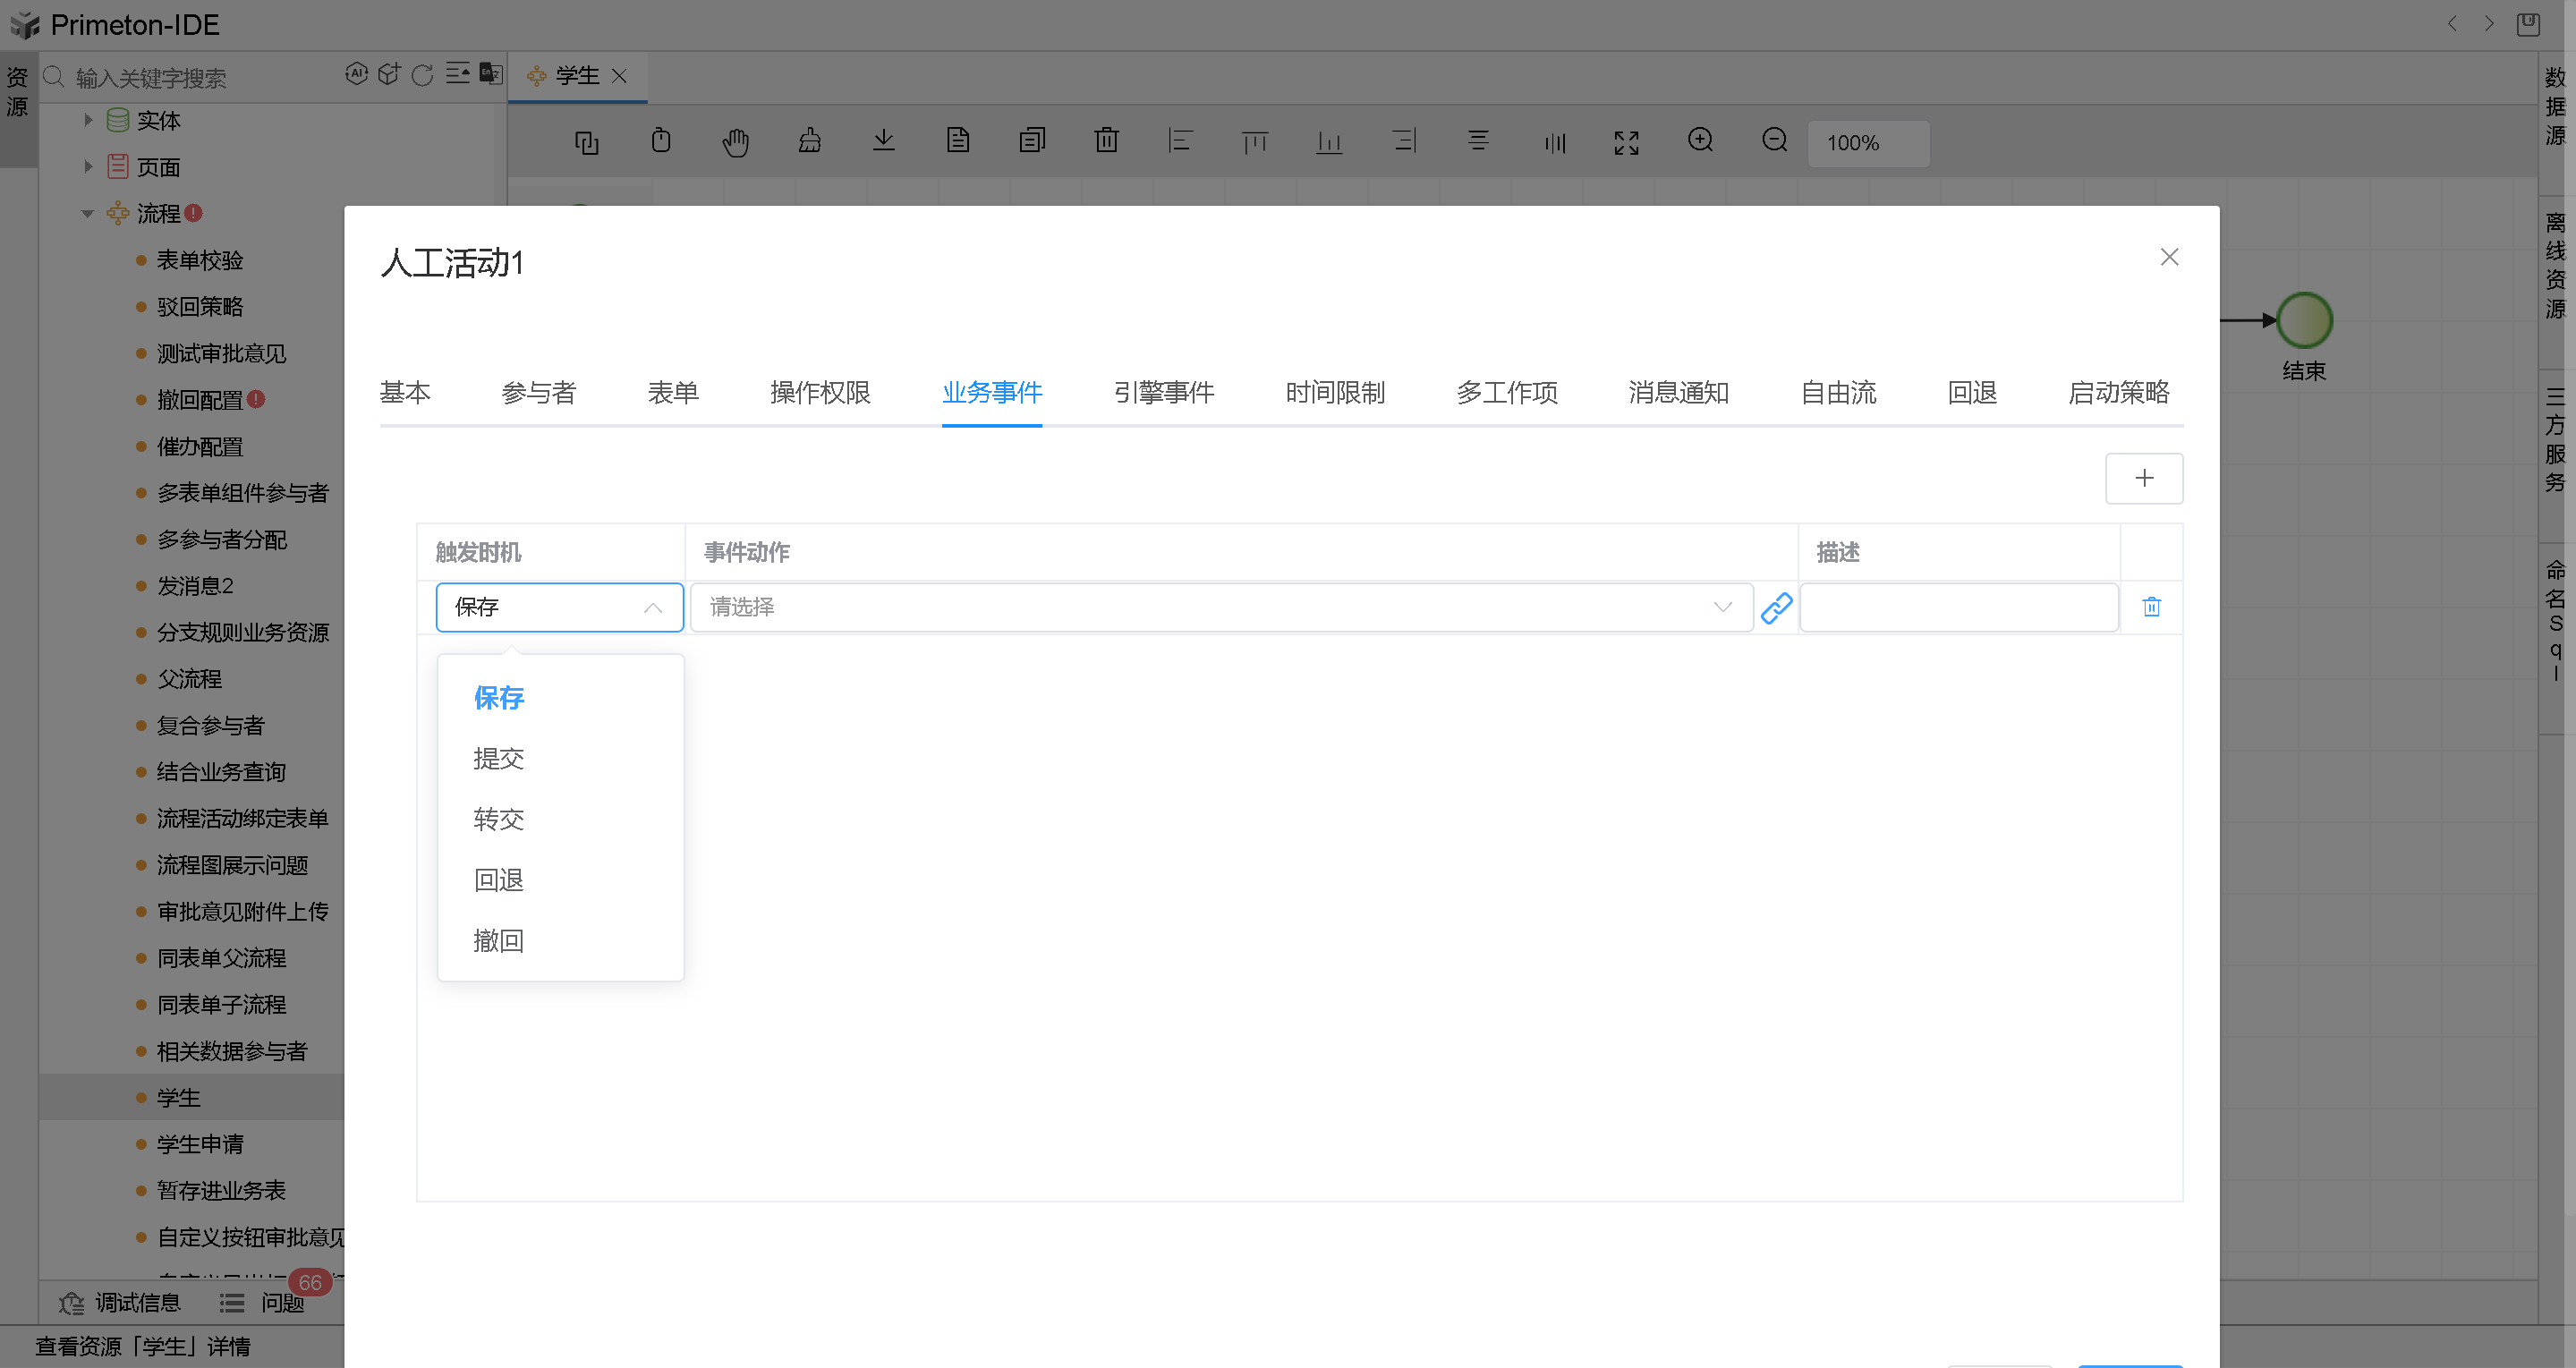Choose 撤回 from the trigger options
The image size is (2576, 1368).
click(x=498, y=940)
